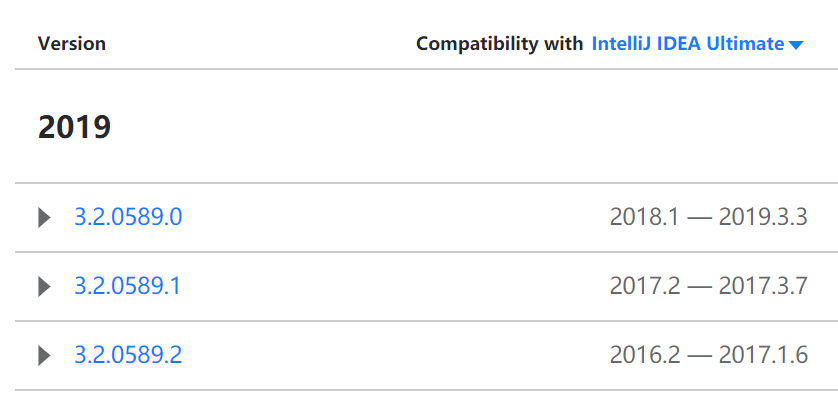Click the 'Compatibility with' label
838x402 pixels.
click(499, 44)
